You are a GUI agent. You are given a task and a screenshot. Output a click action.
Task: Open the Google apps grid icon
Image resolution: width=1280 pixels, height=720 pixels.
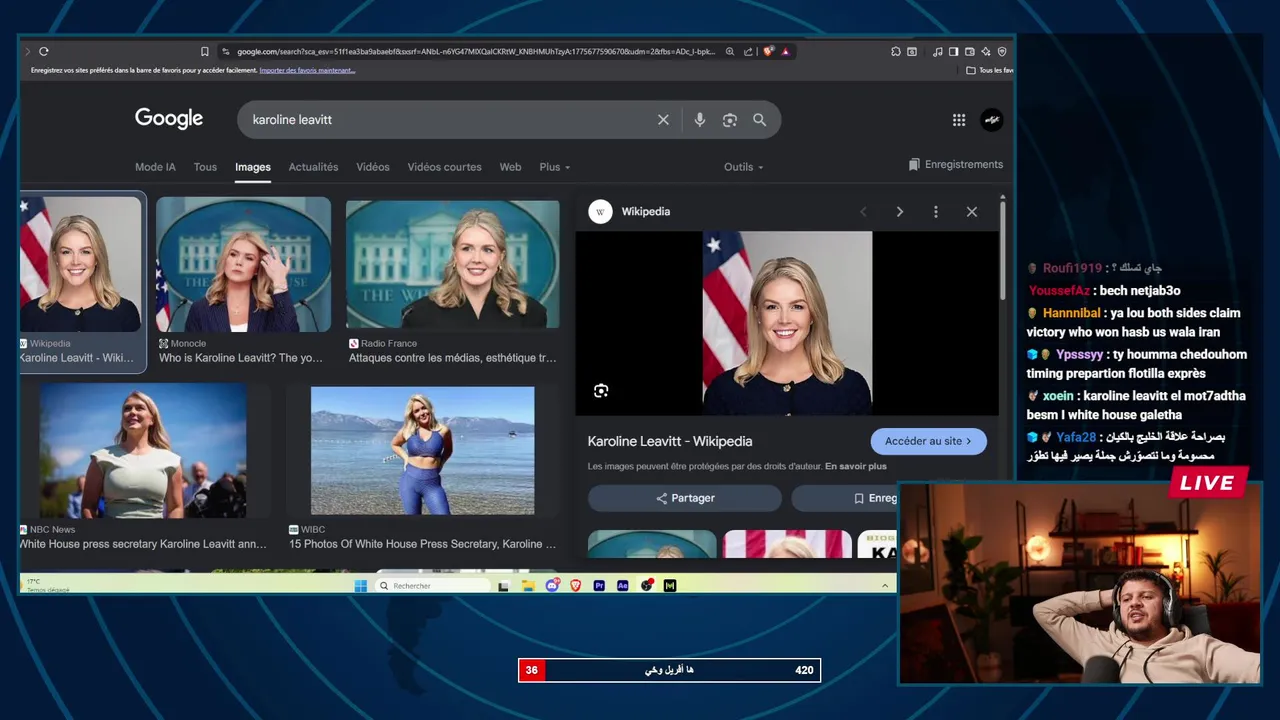click(x=959, y=120)
